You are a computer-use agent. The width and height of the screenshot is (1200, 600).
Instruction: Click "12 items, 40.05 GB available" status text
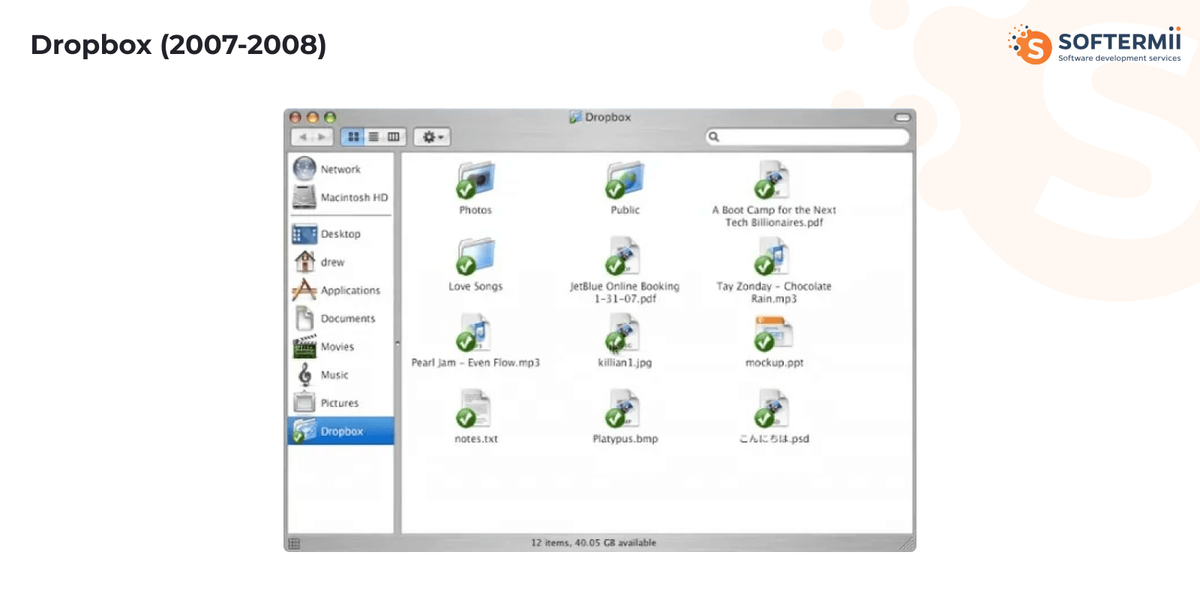click(x=594, y=543)
